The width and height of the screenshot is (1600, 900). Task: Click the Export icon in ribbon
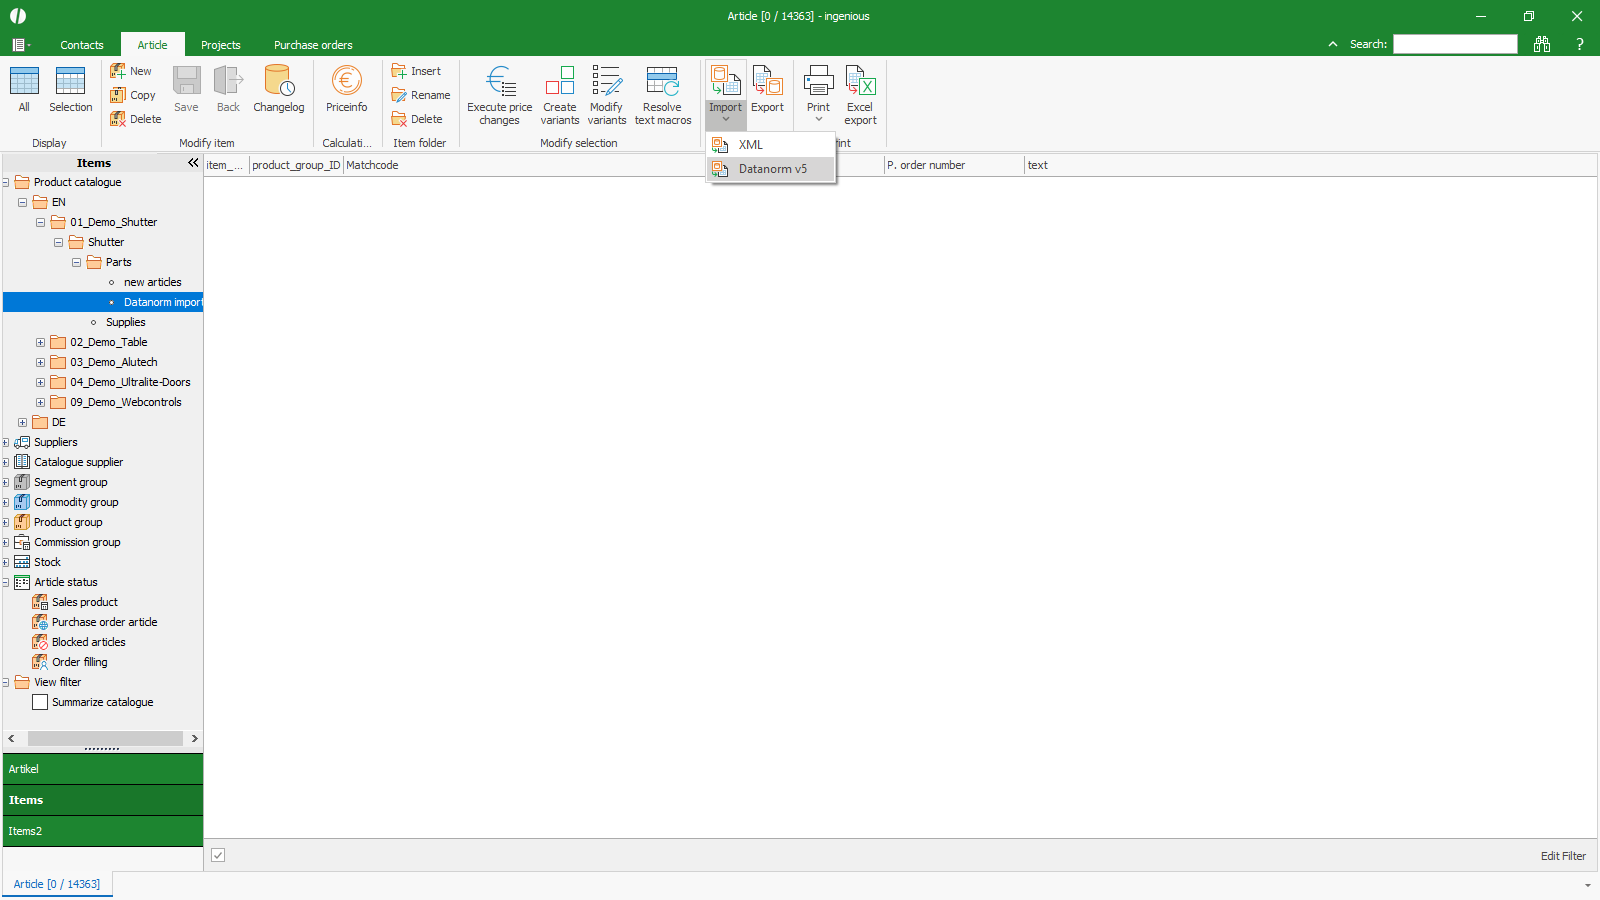click(767, 82)
